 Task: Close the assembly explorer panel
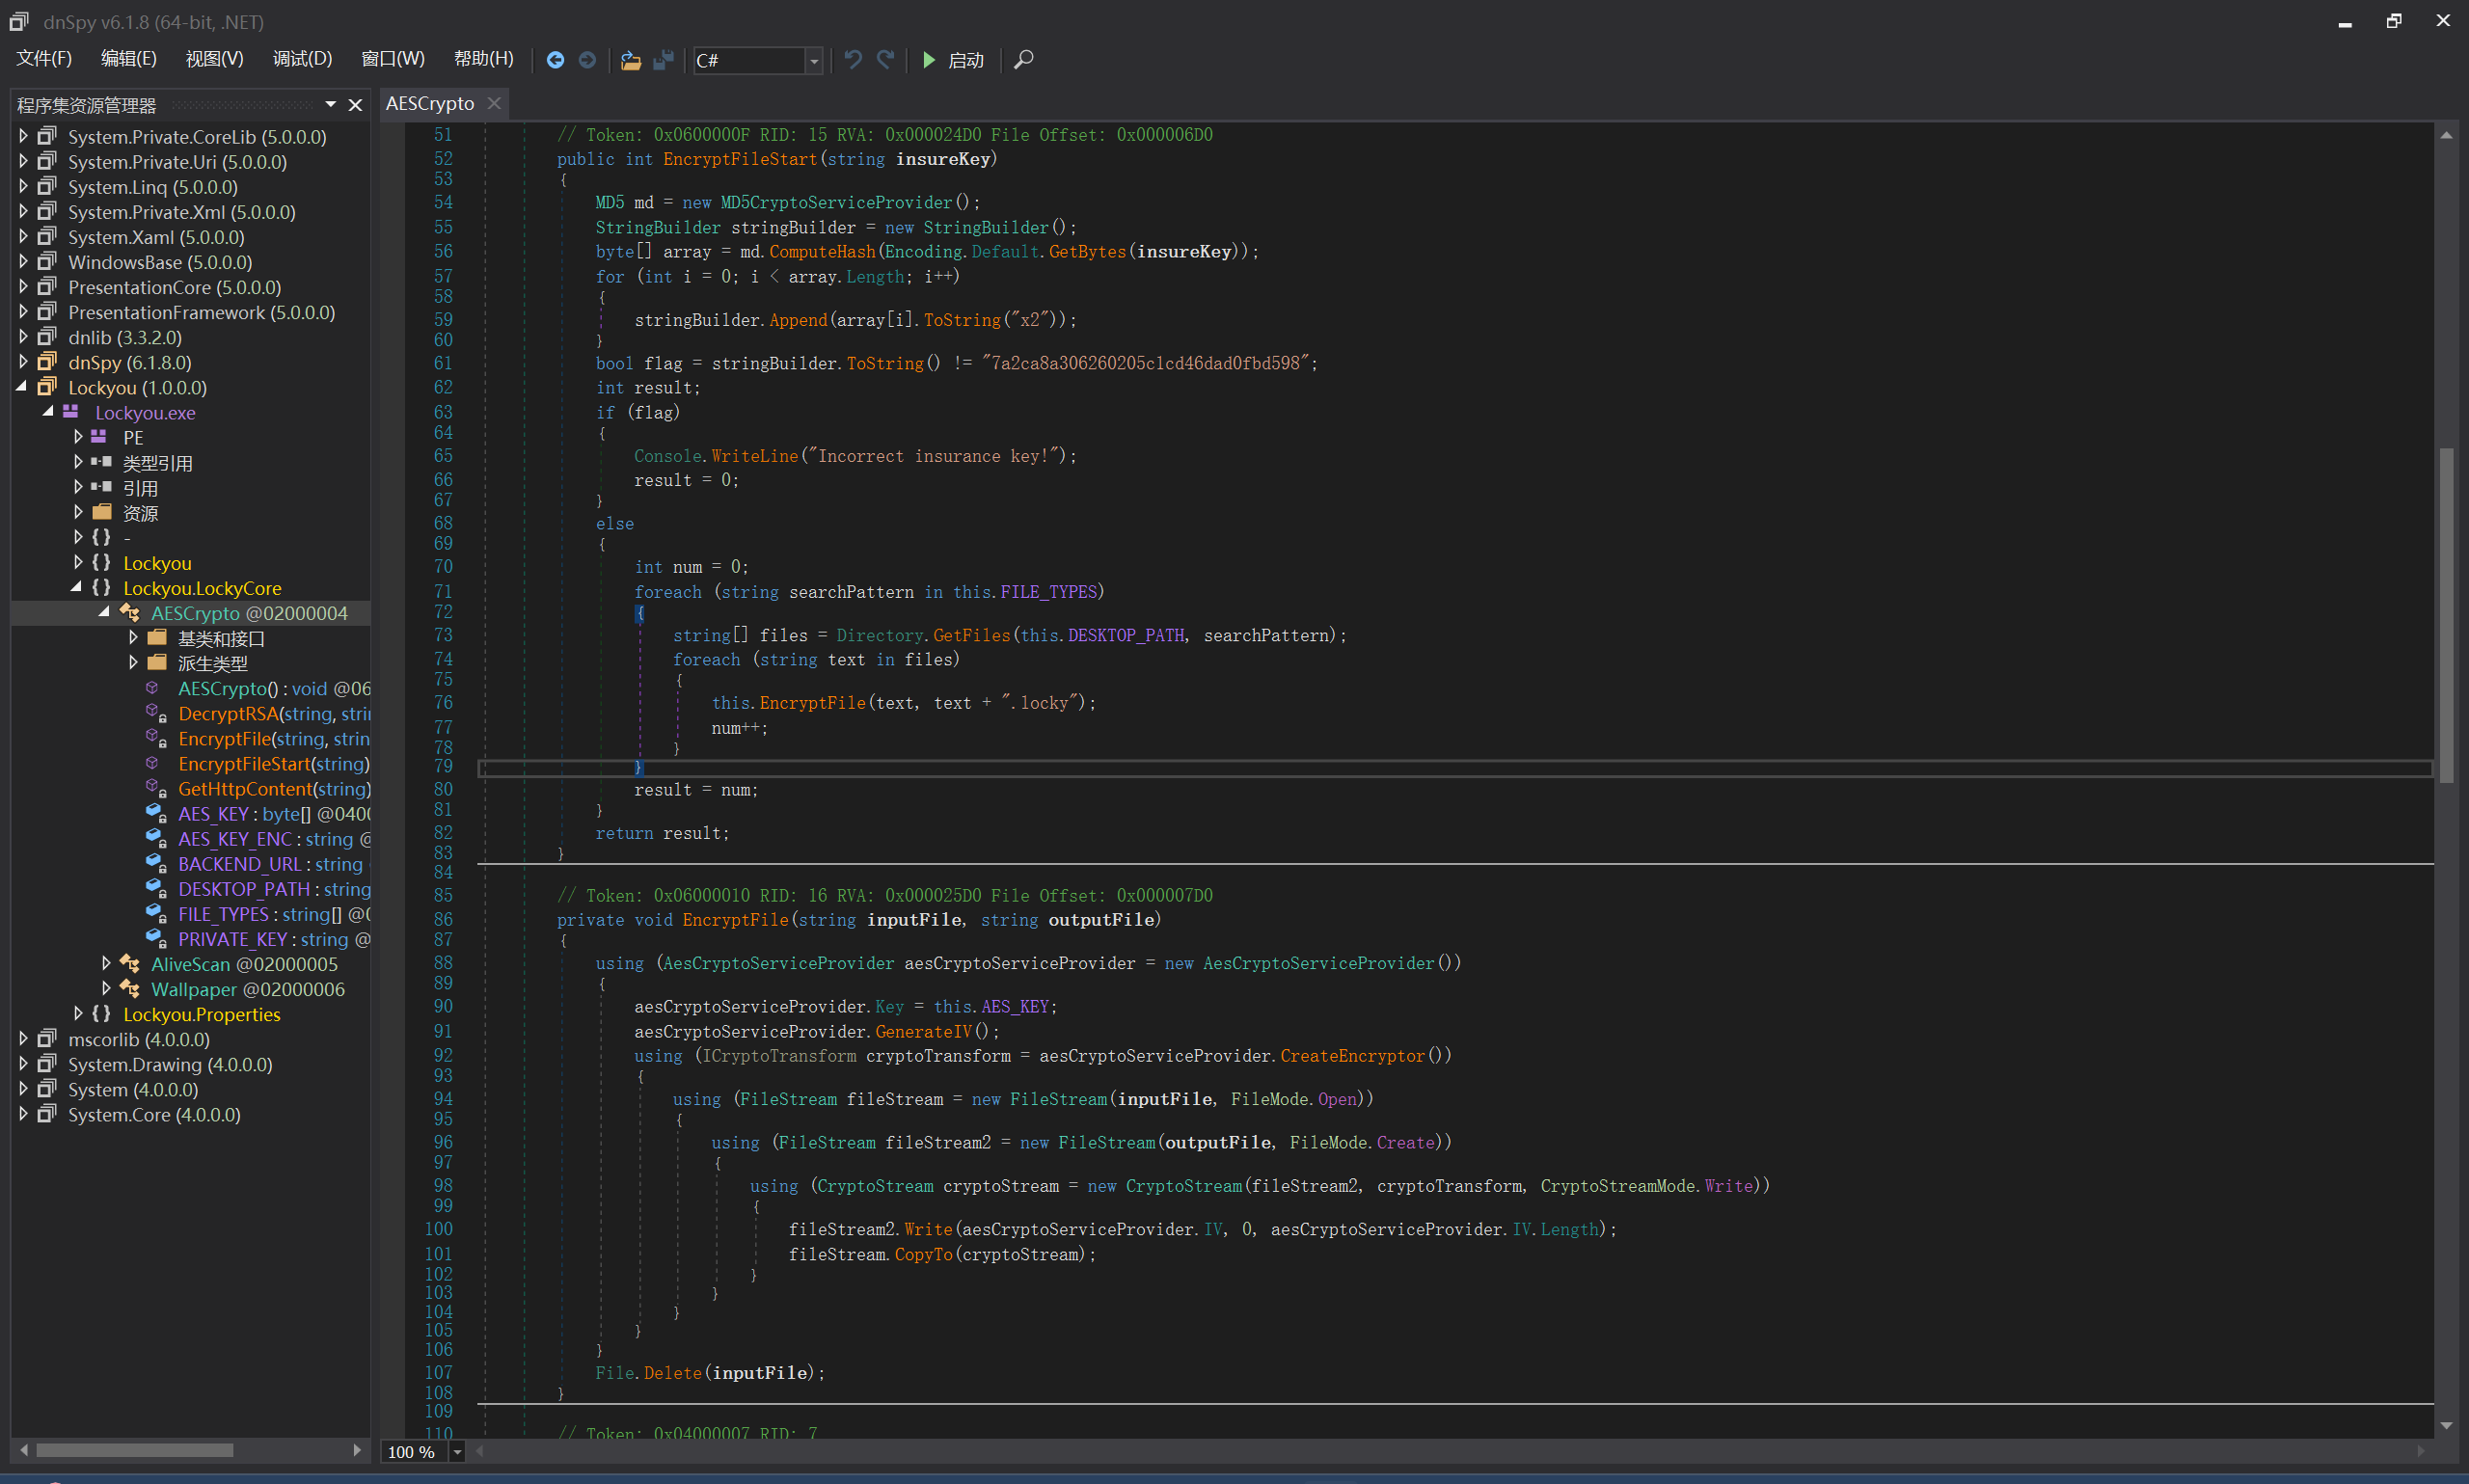click(x=355, y=105)
